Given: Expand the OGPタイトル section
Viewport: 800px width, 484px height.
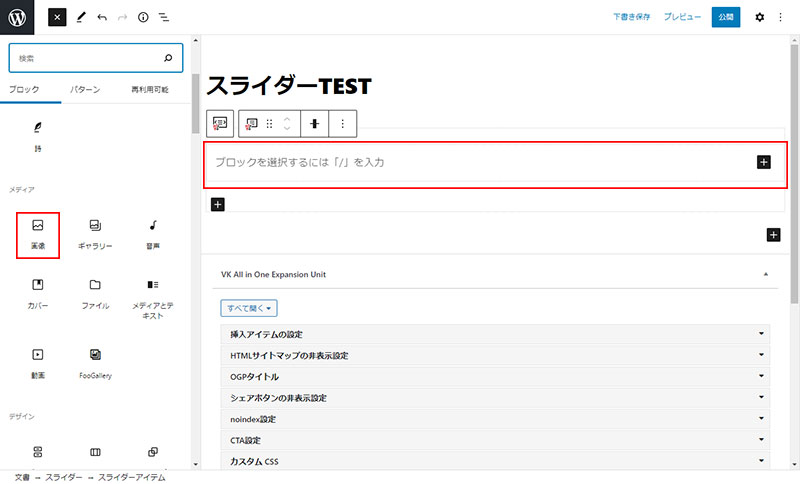Looking at the screenshot, I should pos(495,377).
